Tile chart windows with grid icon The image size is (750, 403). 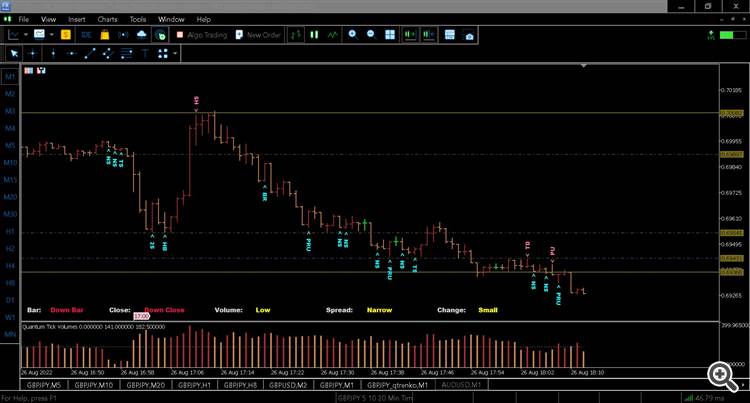click(x=390, y=35)
